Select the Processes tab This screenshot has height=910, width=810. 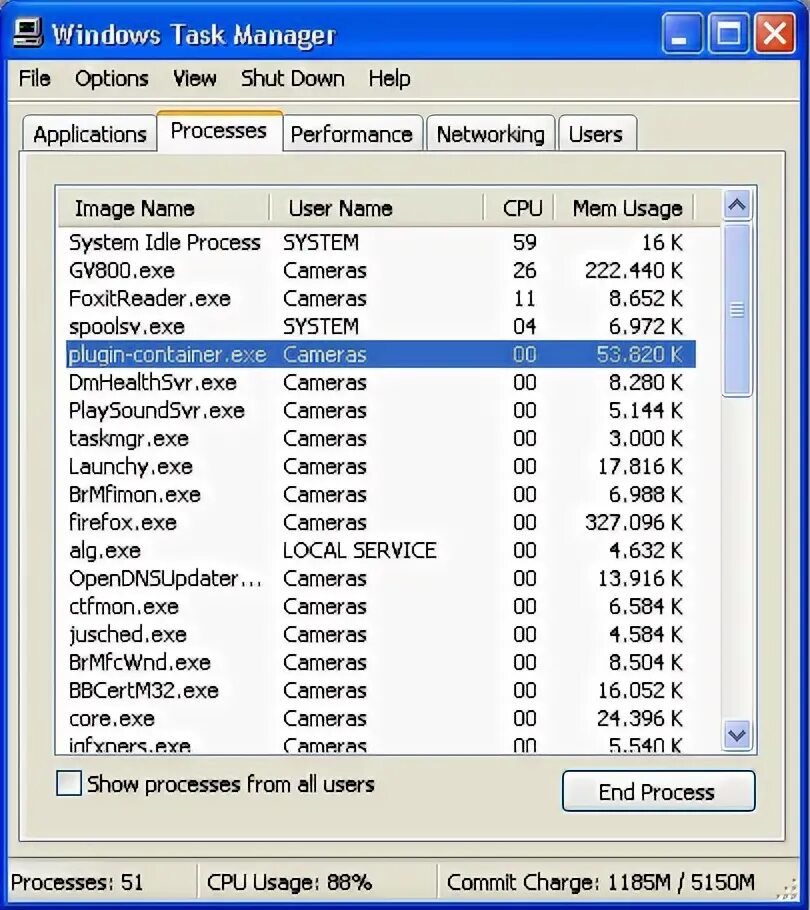(x=219, y=131)
